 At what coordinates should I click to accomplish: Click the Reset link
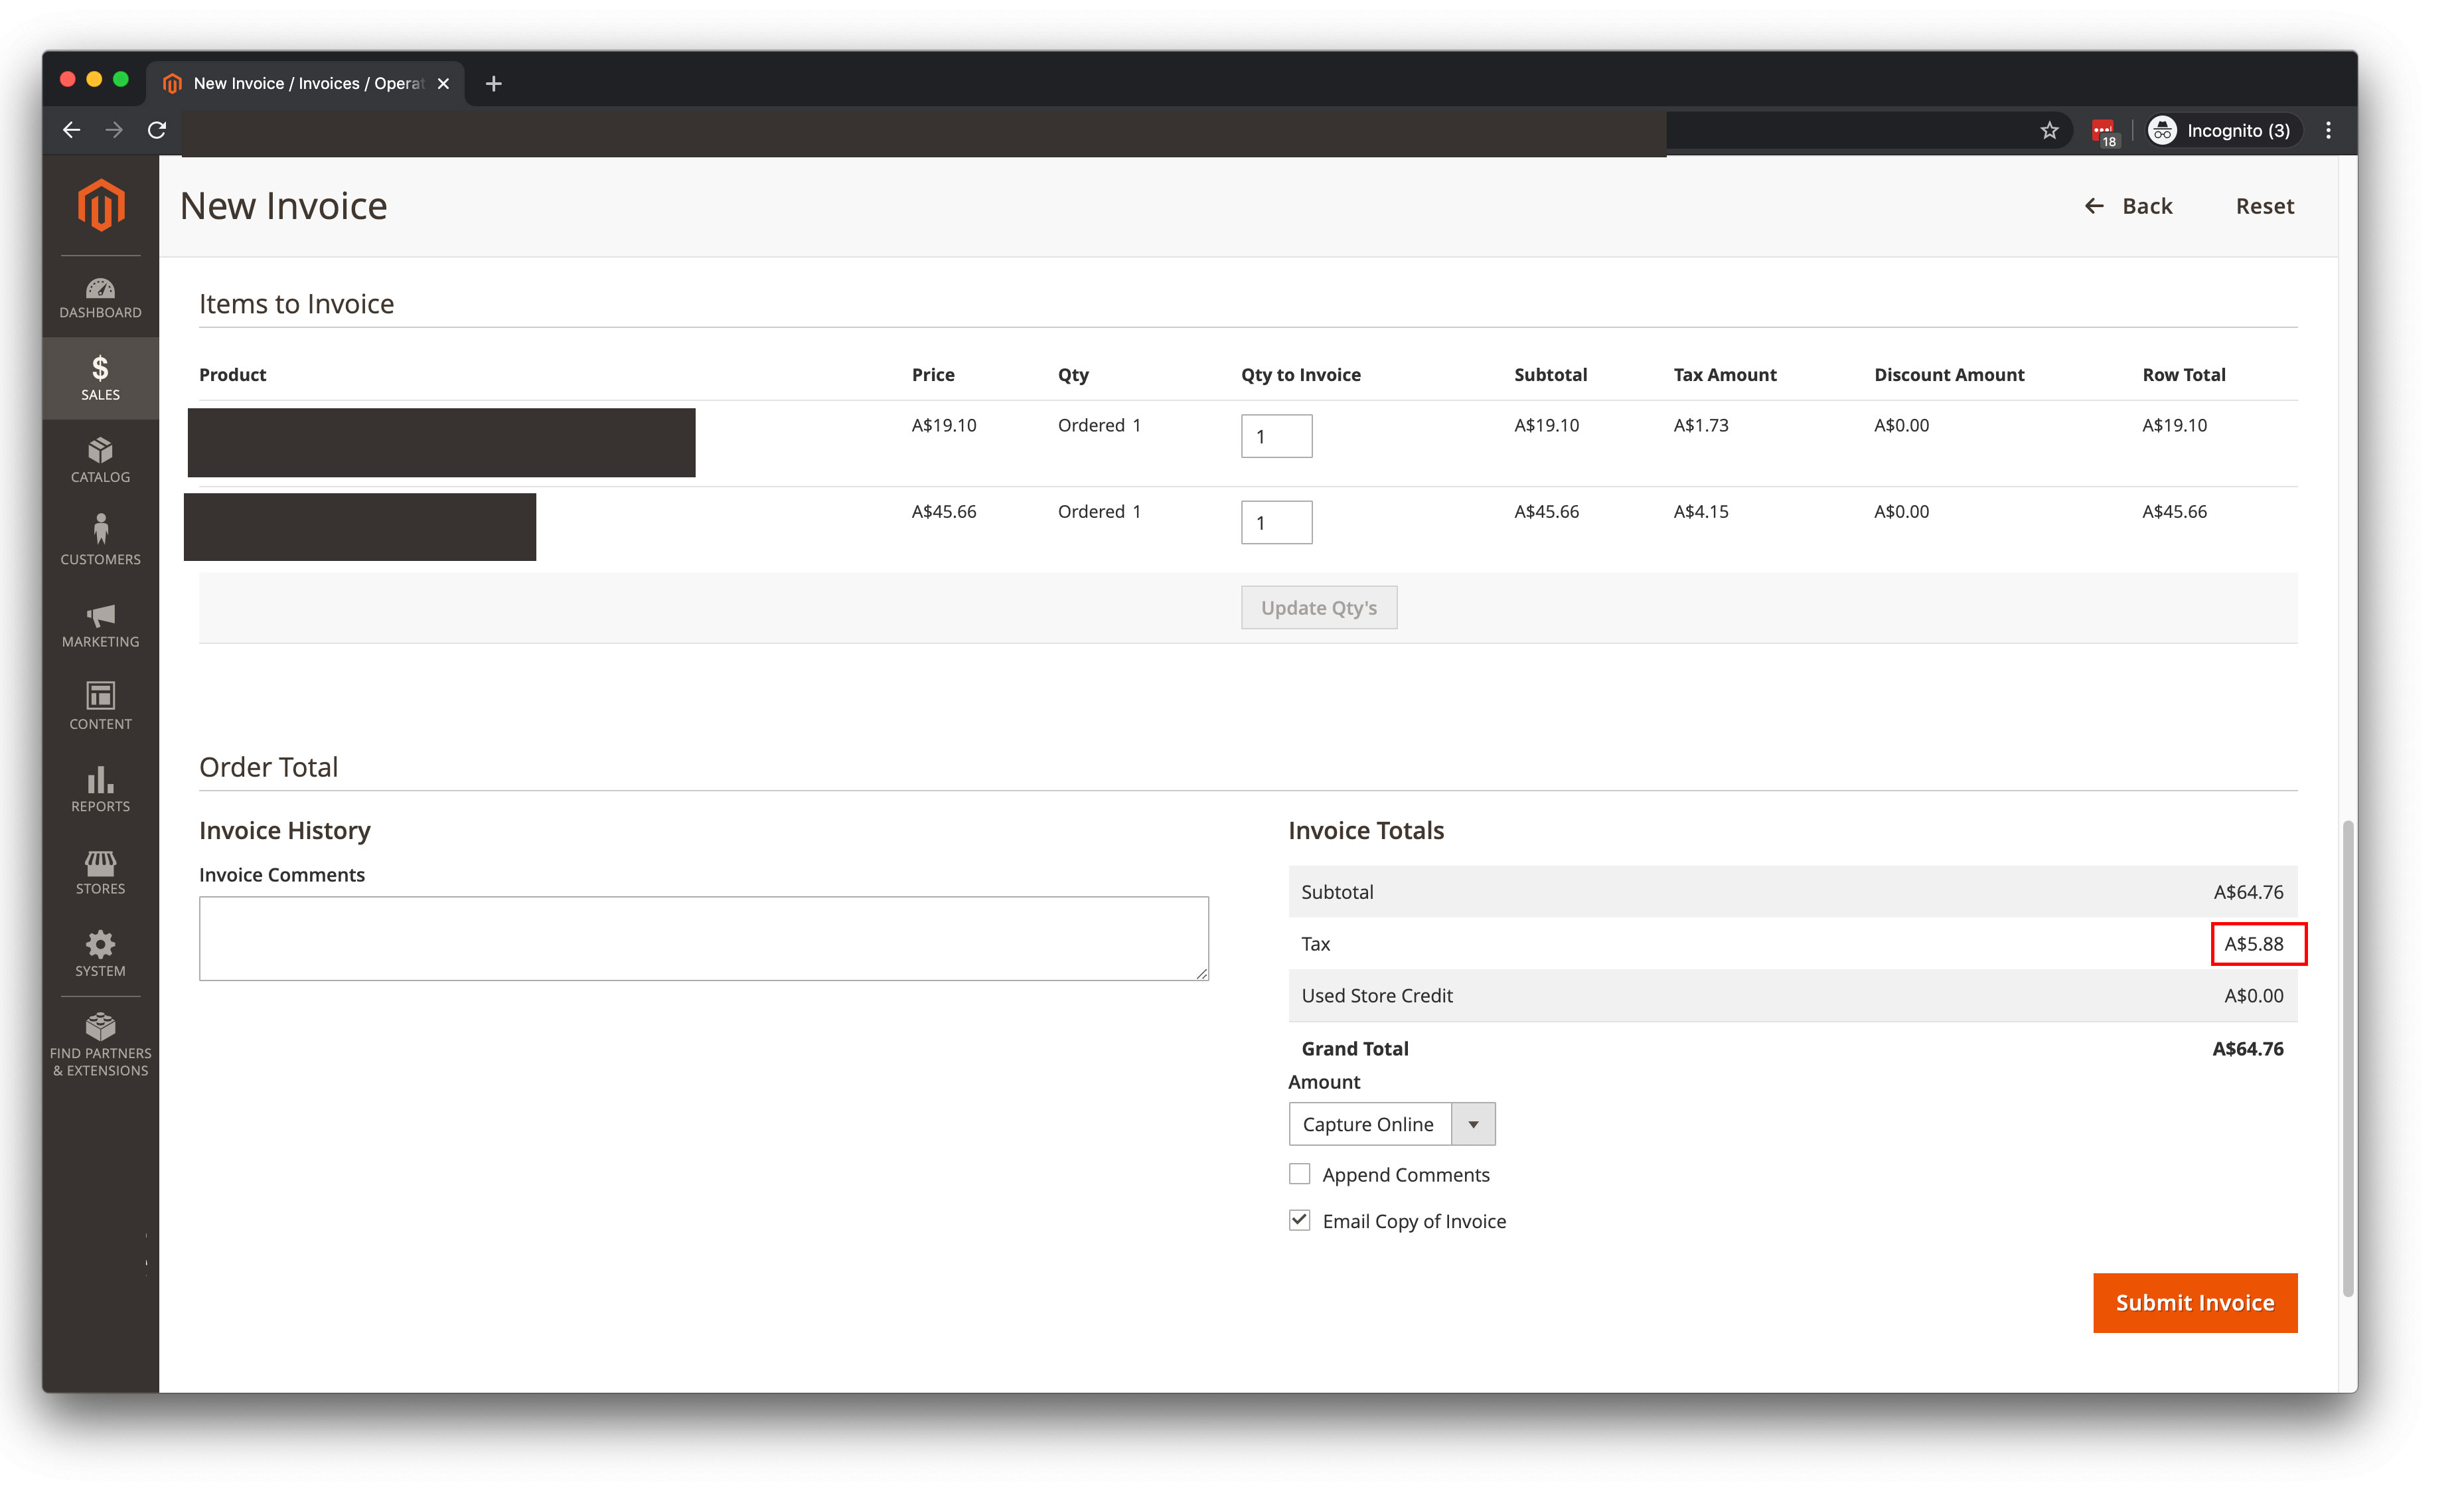click(2263, 206)
